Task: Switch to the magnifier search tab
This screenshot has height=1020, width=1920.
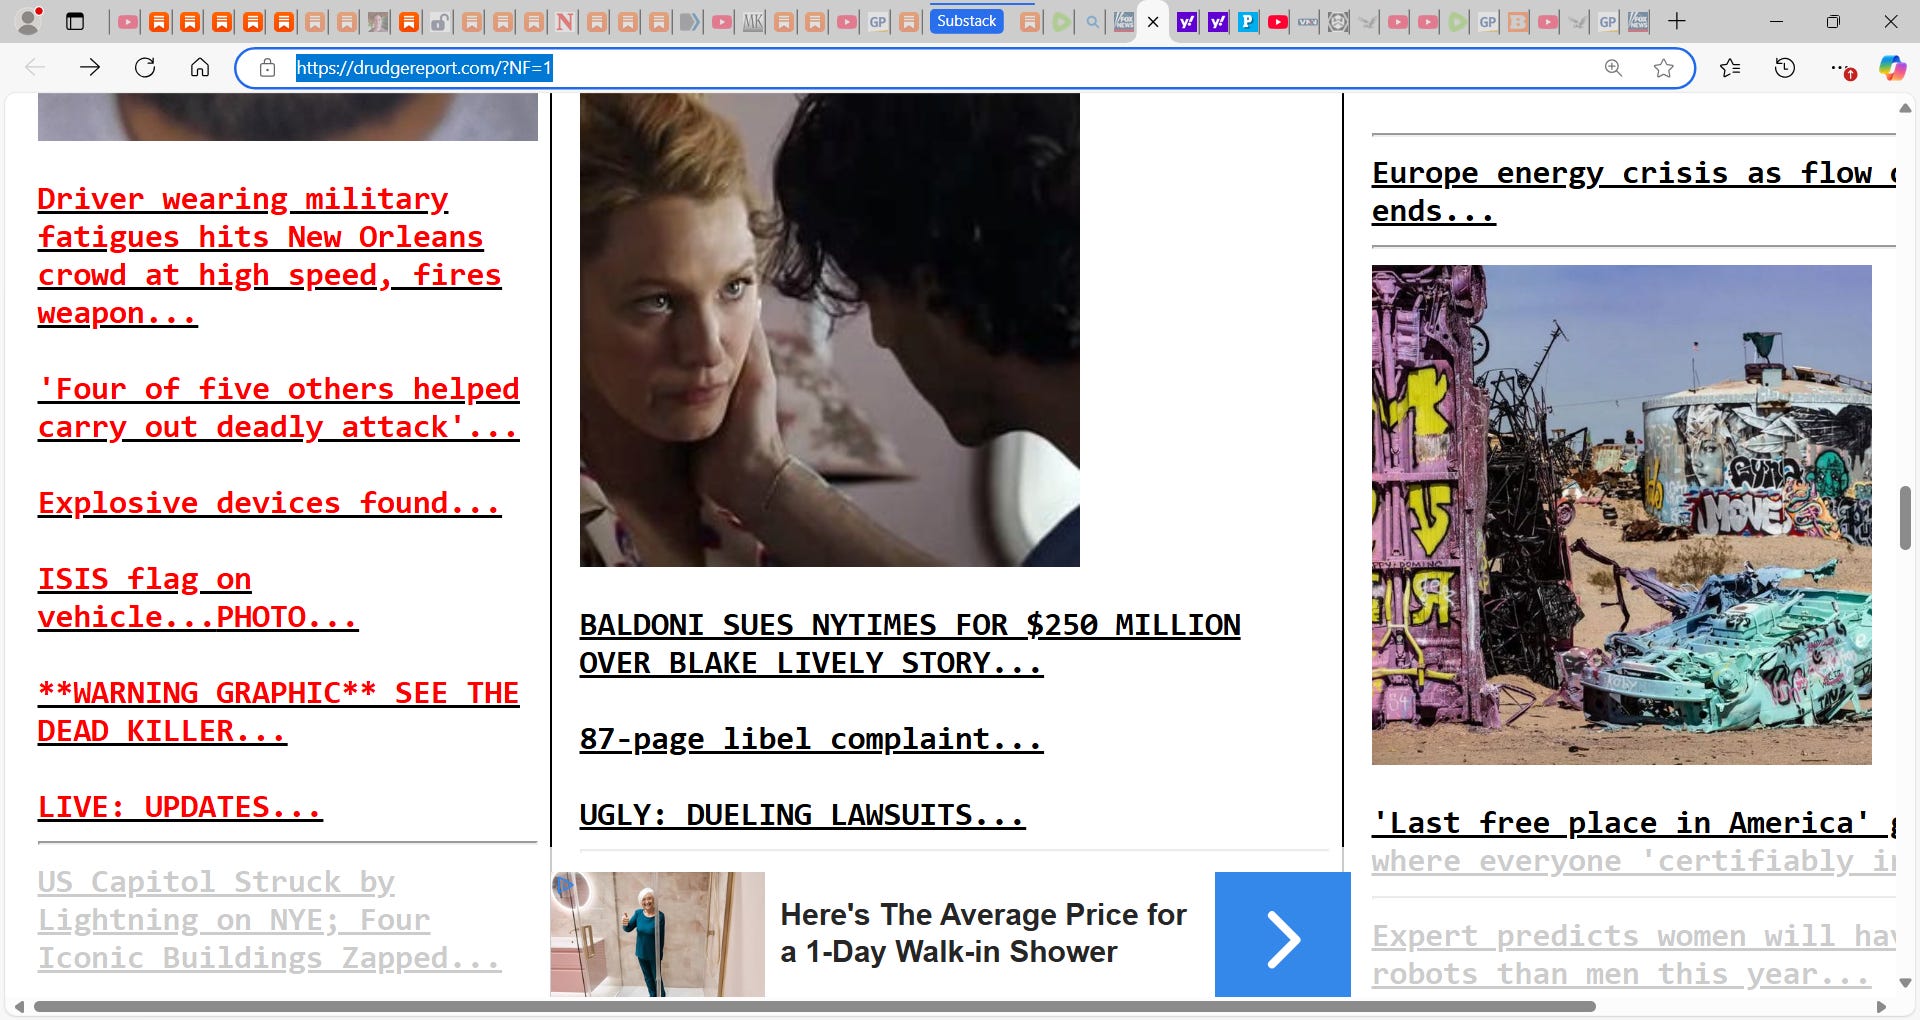Action: tap(1092, 22)
